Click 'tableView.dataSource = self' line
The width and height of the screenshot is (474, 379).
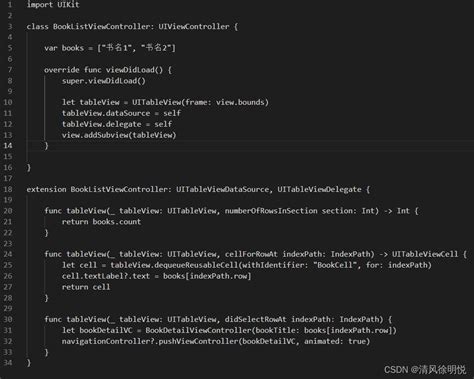point(121,113)
